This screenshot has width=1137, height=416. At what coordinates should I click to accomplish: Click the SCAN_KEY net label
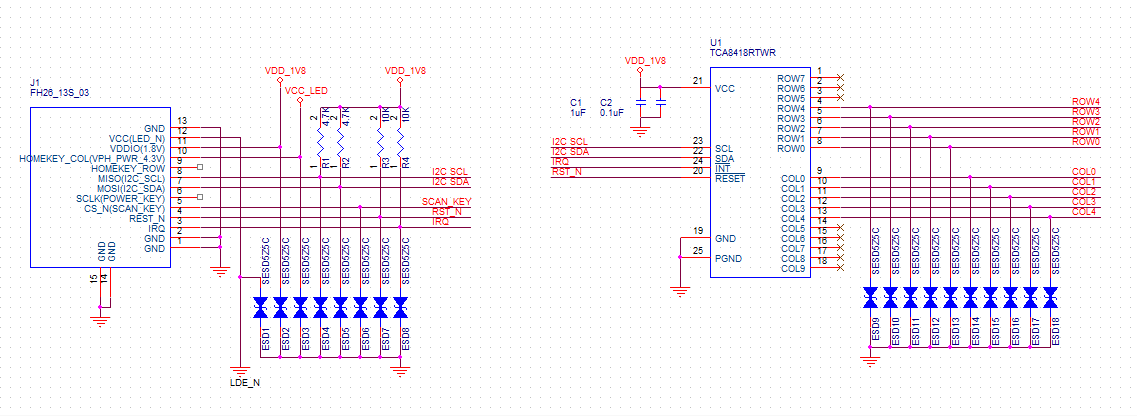tap(447, 202)
